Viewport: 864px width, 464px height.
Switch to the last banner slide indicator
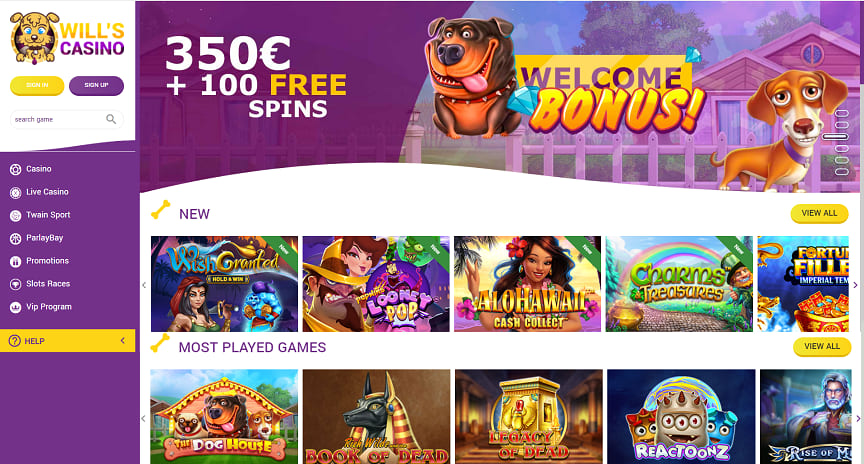click(841, 171)
